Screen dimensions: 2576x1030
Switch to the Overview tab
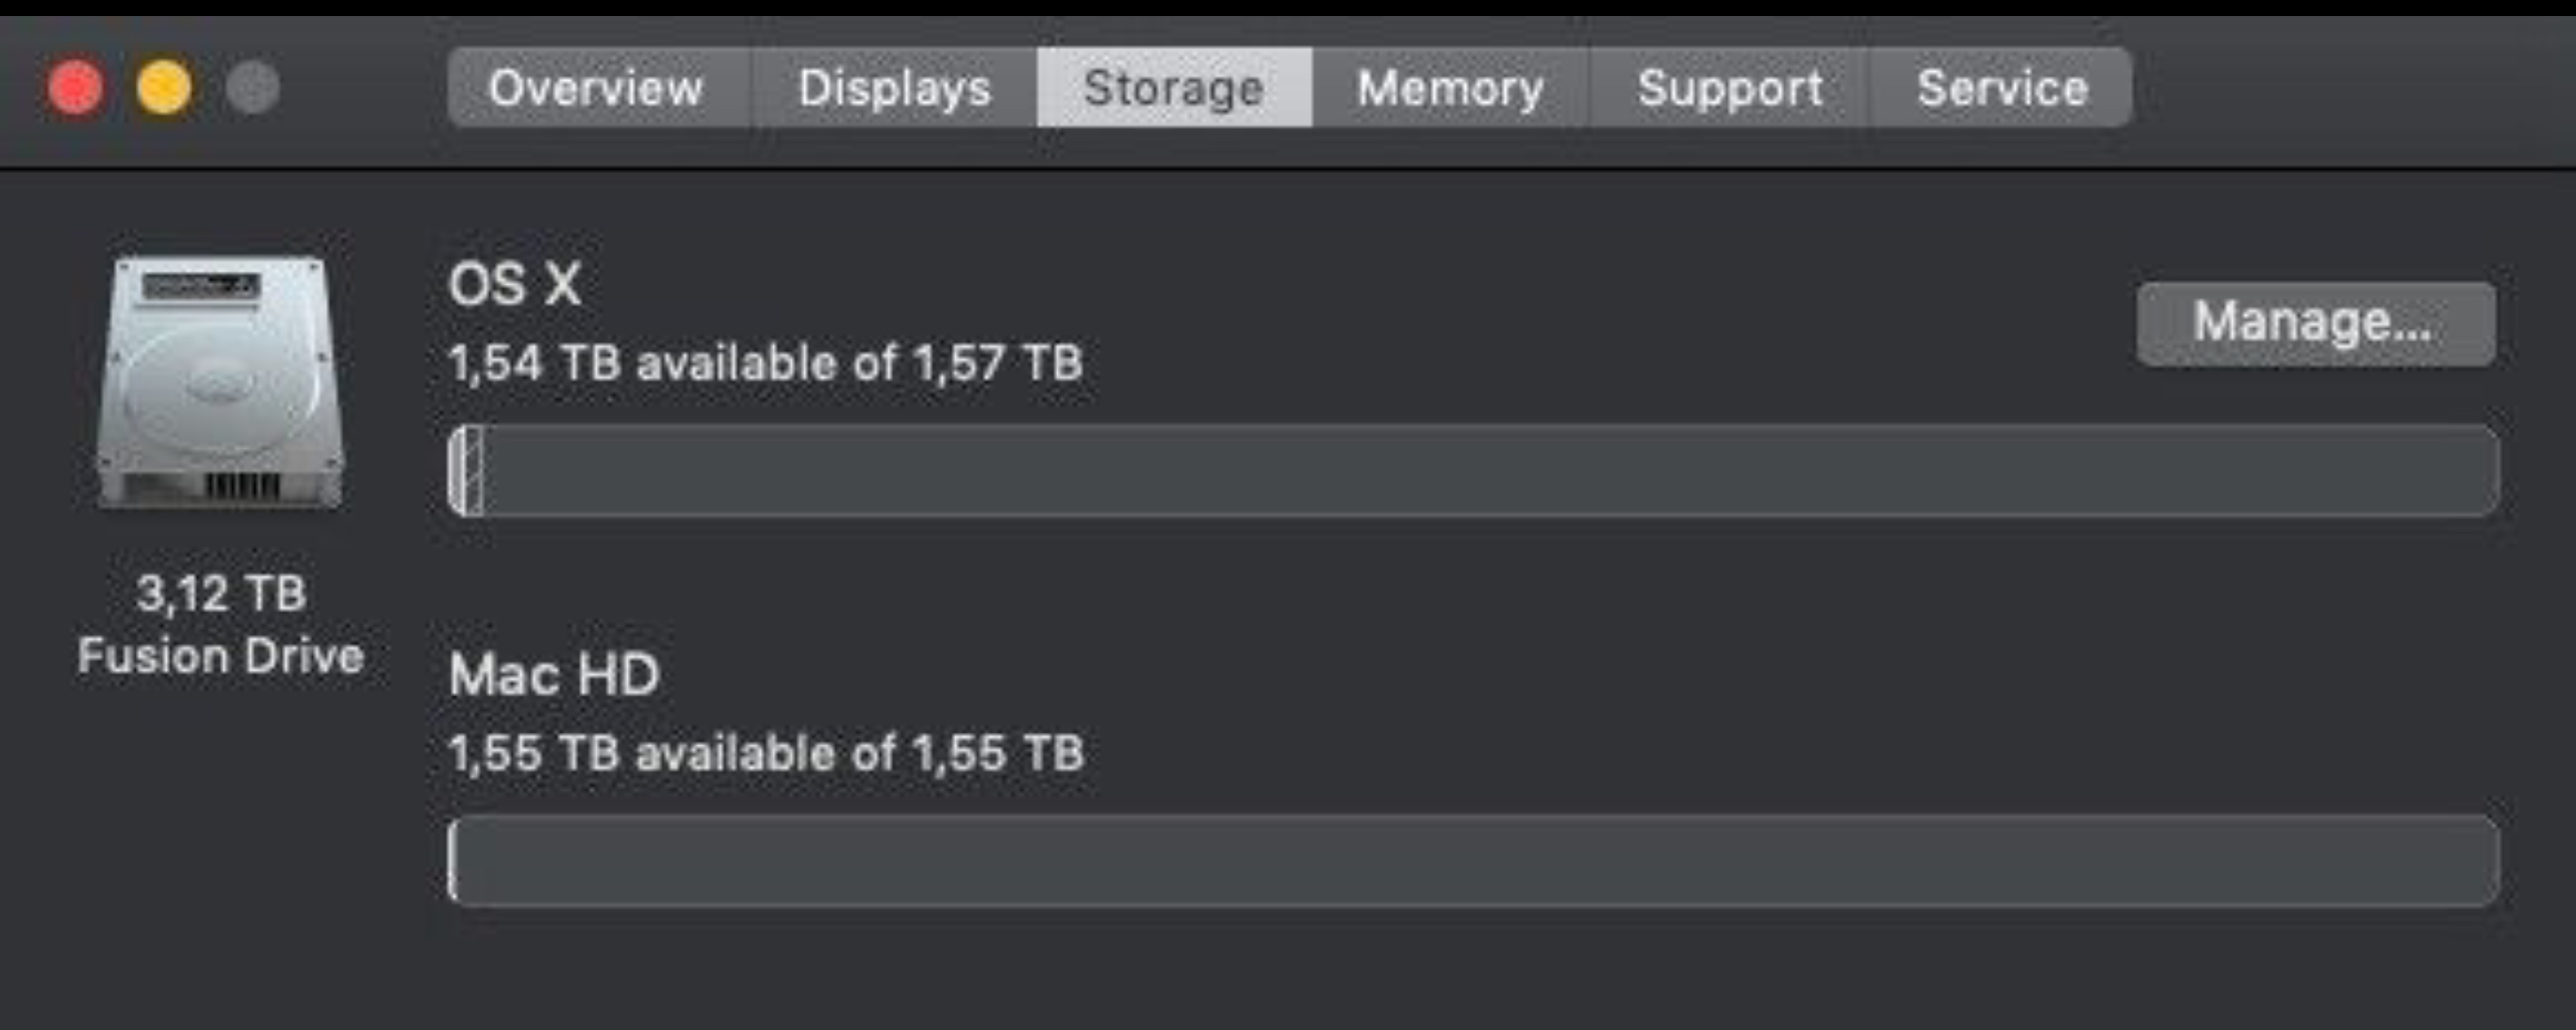[x=597, y=88]
